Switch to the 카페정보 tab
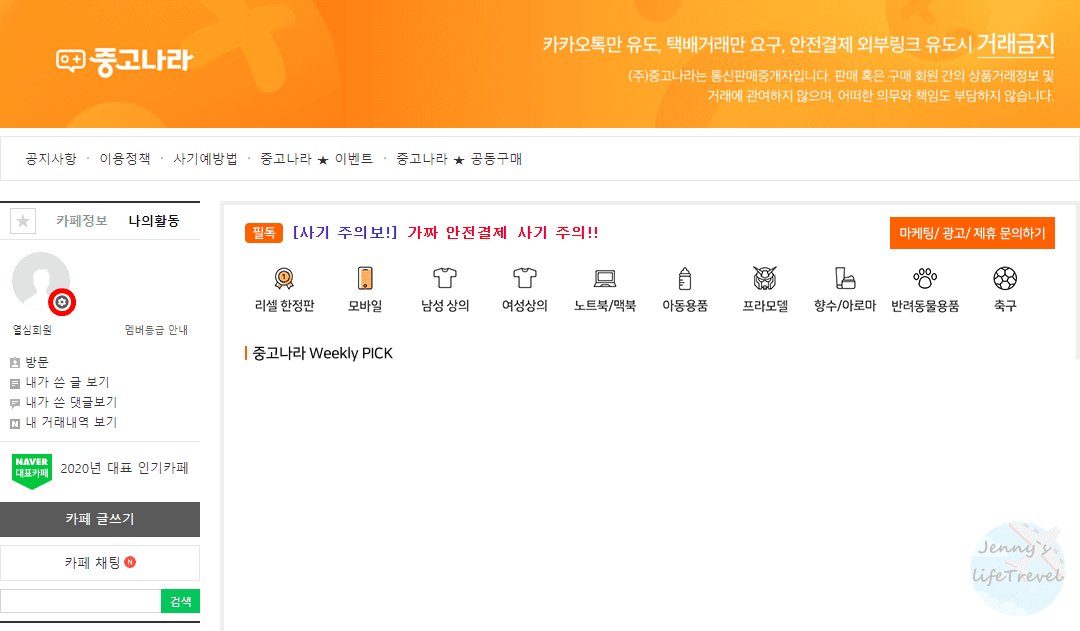This screenshot has height=631, width=1080. click(x=80, y=220)
